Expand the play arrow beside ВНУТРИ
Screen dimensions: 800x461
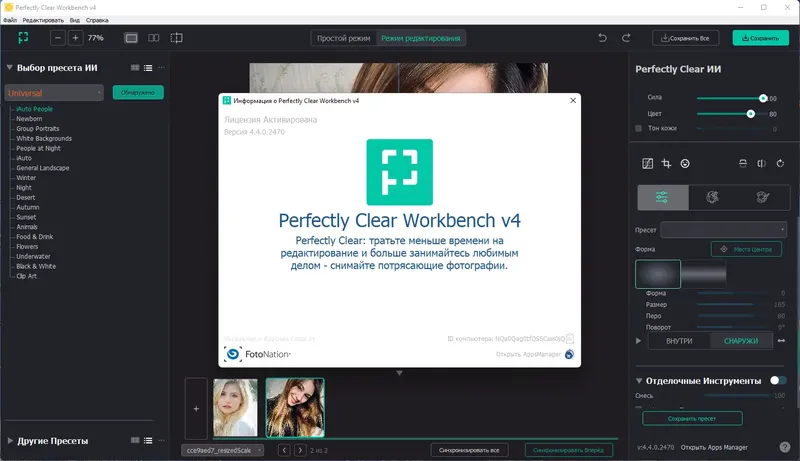(x=638, y=341)
